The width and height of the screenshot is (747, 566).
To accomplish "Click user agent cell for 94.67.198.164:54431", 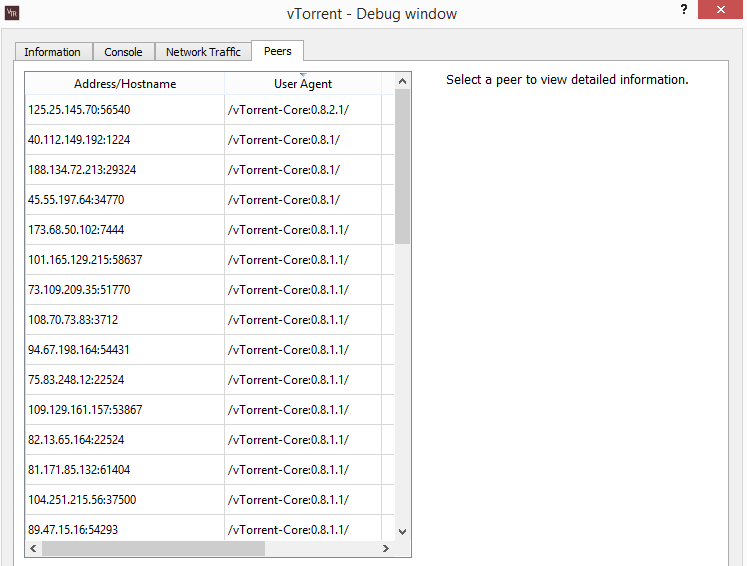I will click(303, 350).
